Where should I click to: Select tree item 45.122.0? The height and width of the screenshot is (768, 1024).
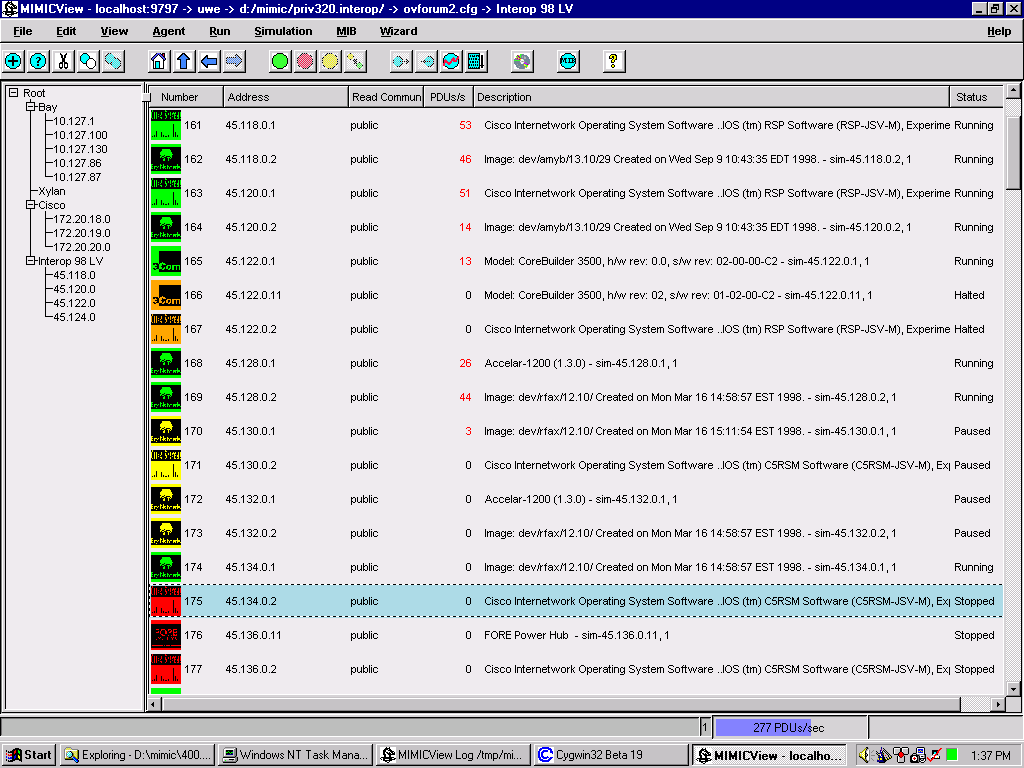click(x=74, y=303)
